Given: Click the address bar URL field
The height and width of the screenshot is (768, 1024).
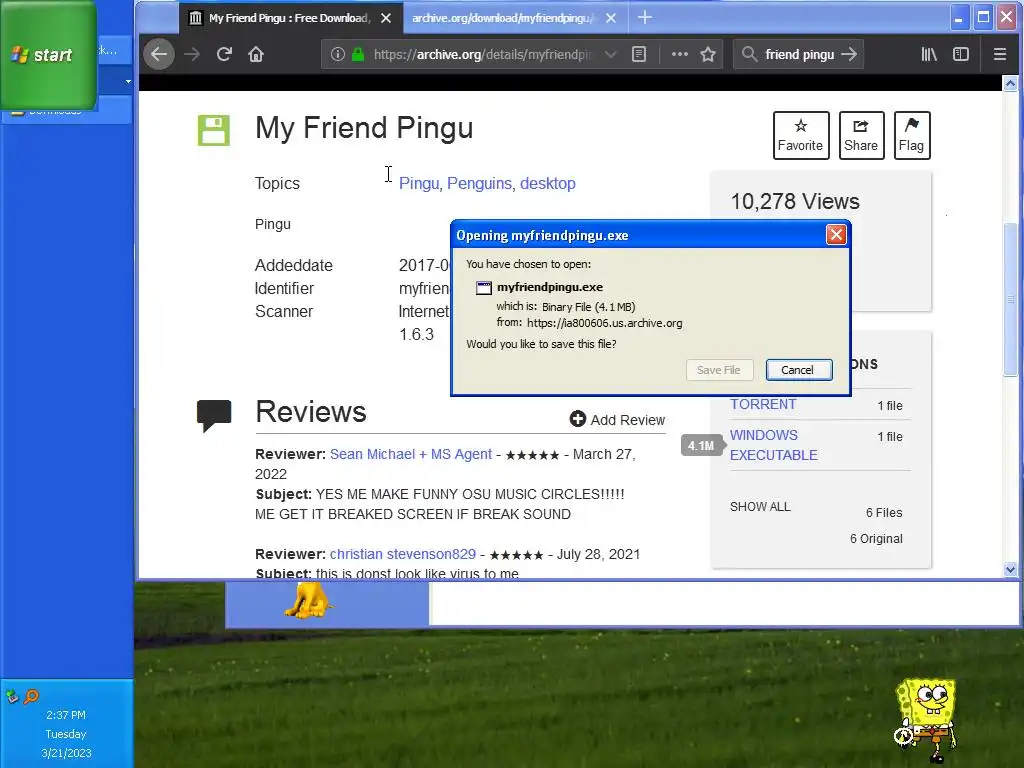Looking at the screenshot, I should click(483, 54).
